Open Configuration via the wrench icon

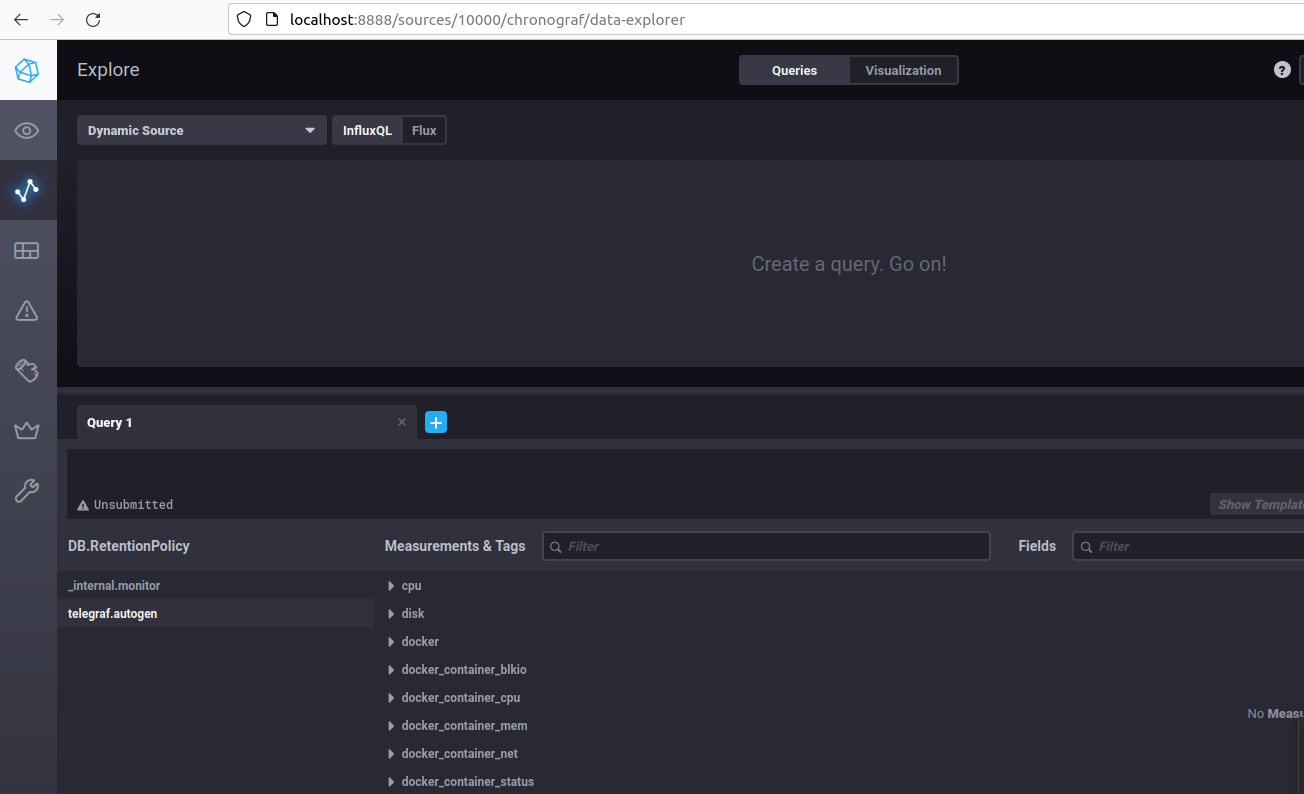pyautogui.click(x=28, y=490)
